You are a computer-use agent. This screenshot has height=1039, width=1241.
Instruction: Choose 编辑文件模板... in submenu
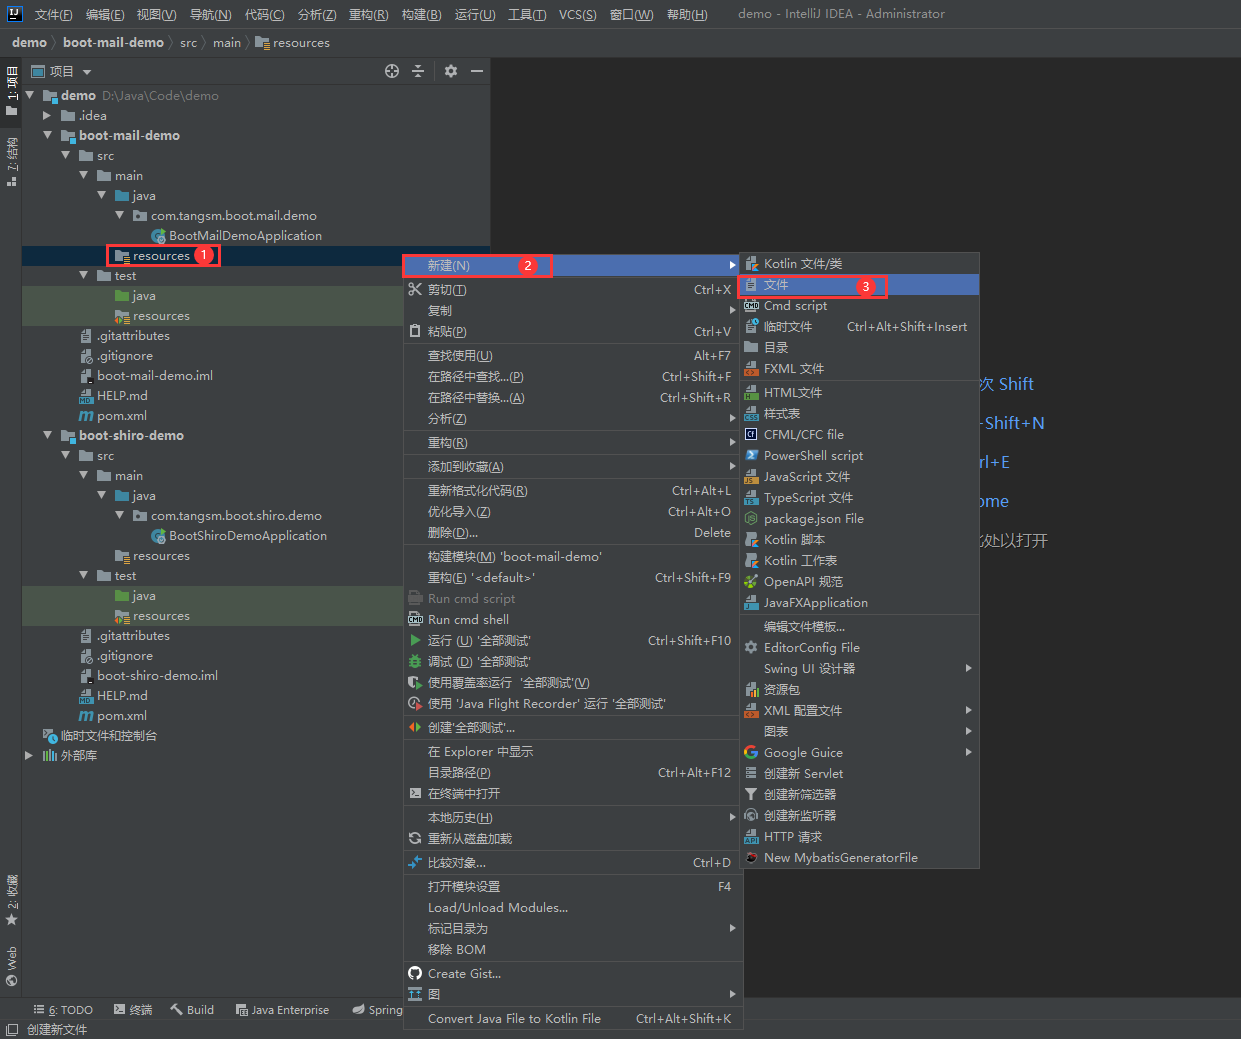859,626
